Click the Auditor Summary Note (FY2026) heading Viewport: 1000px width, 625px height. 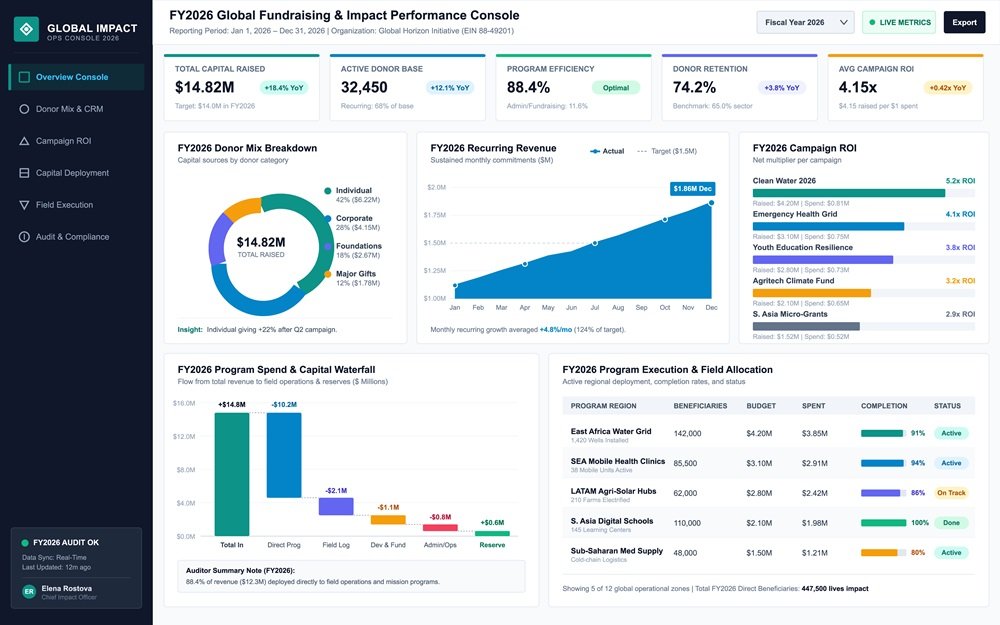240,571
